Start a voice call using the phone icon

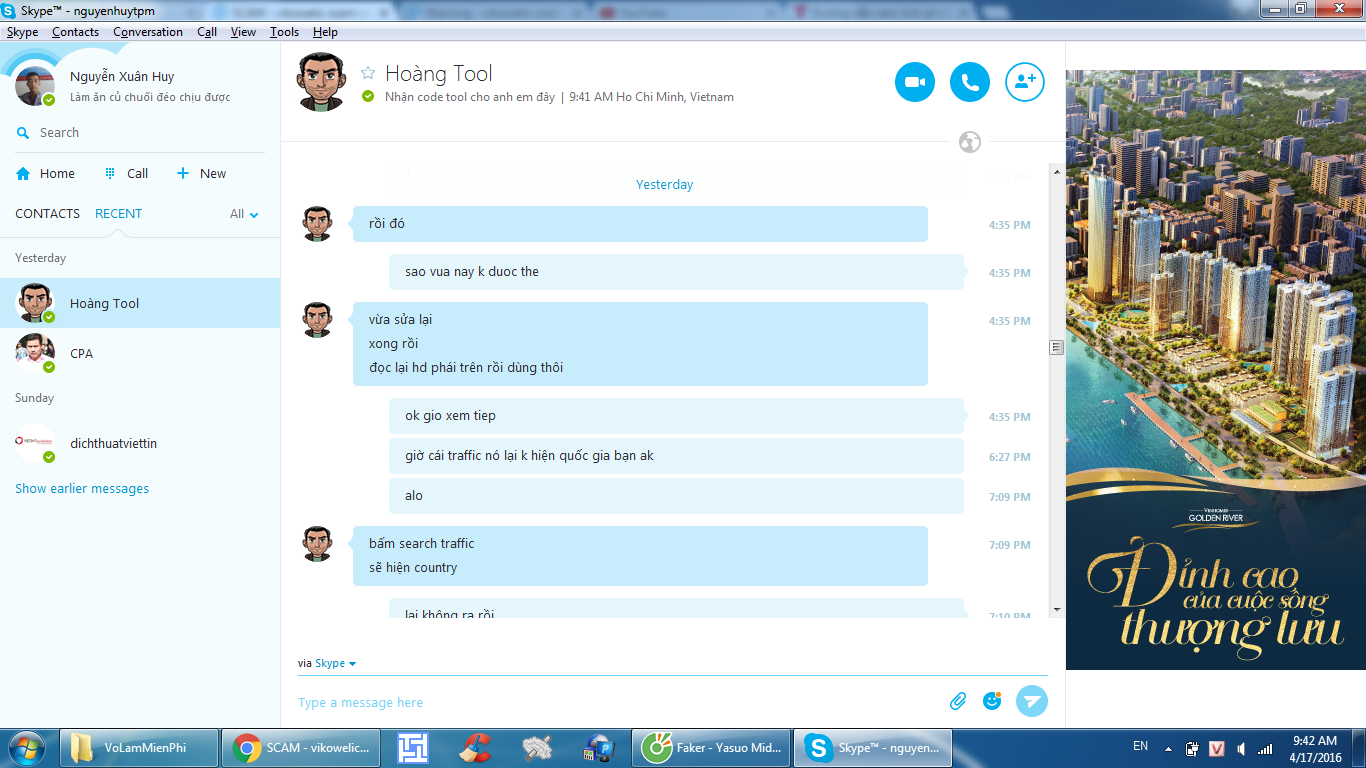pos(970,82)
